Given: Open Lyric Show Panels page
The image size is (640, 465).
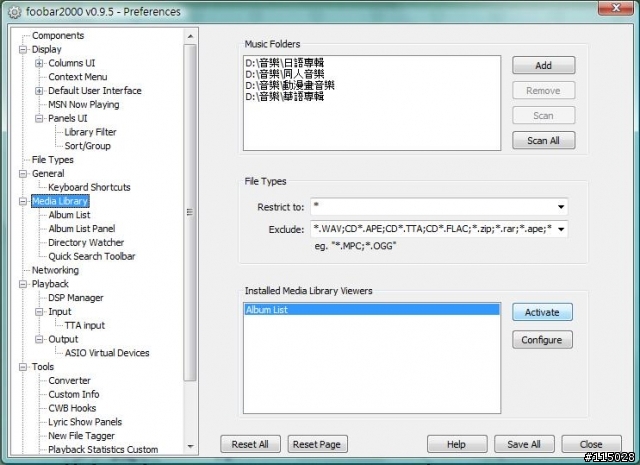Looking at the screenshot, I should pos(85,422).
